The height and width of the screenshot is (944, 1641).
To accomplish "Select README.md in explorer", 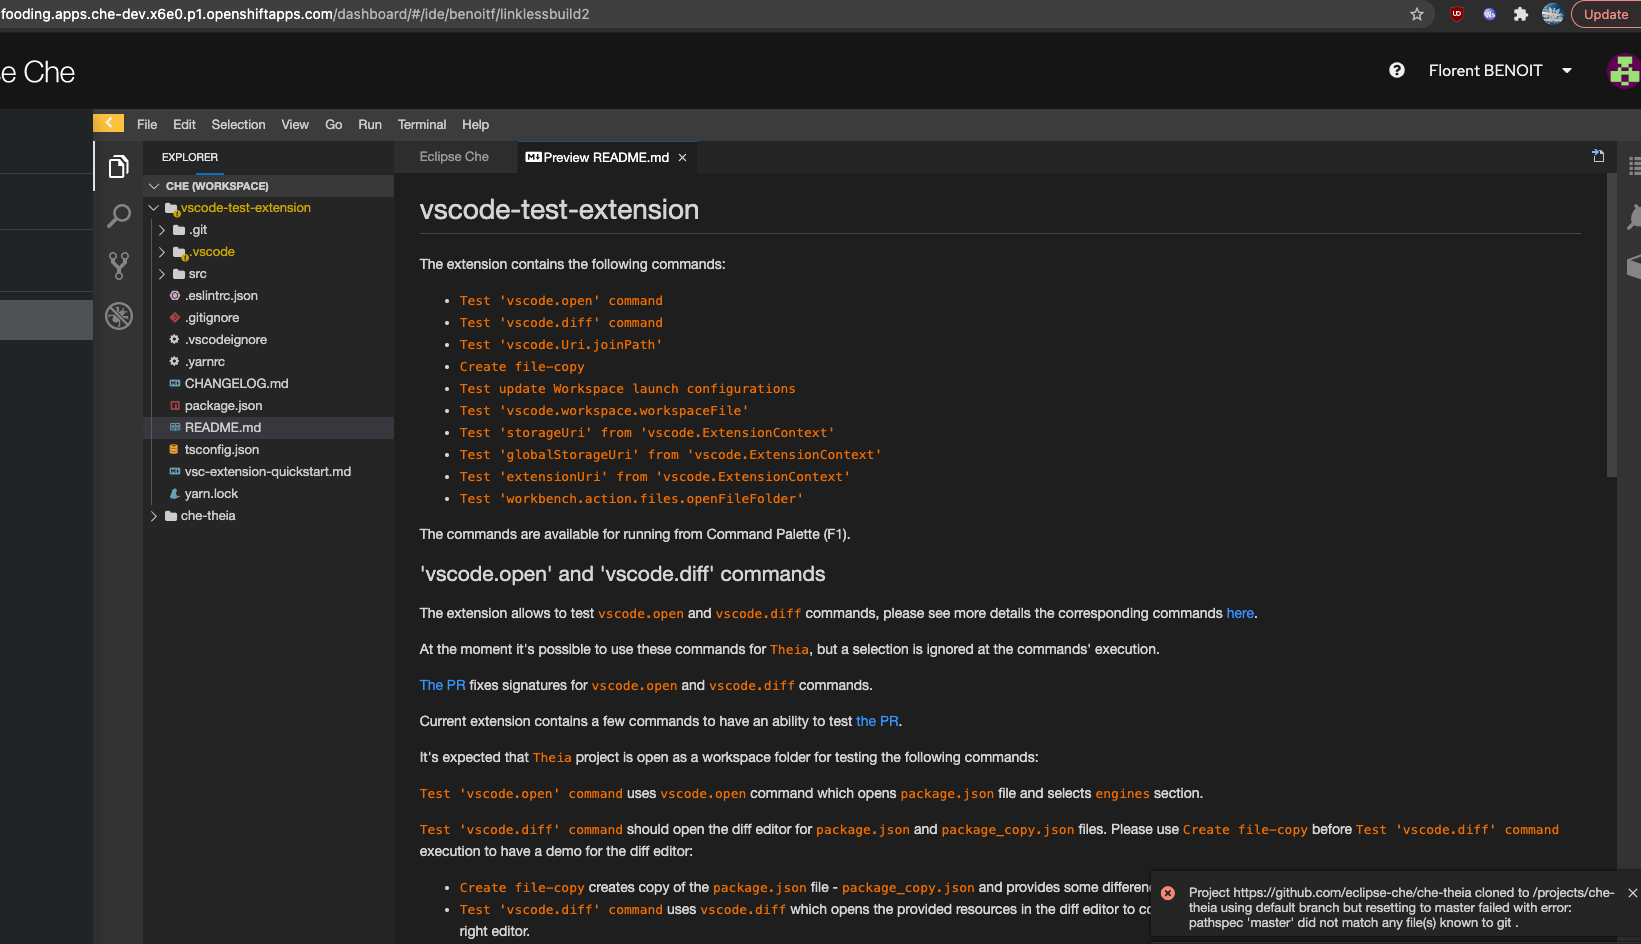I will click(223, 428).
